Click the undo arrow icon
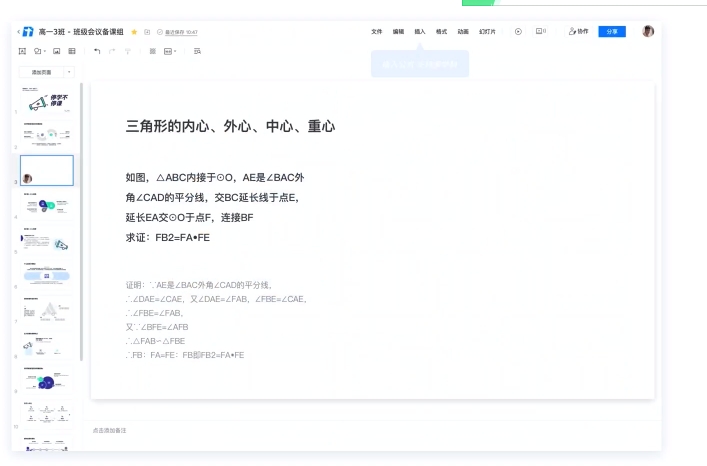707x466 pixels. (x=97, y=51)
